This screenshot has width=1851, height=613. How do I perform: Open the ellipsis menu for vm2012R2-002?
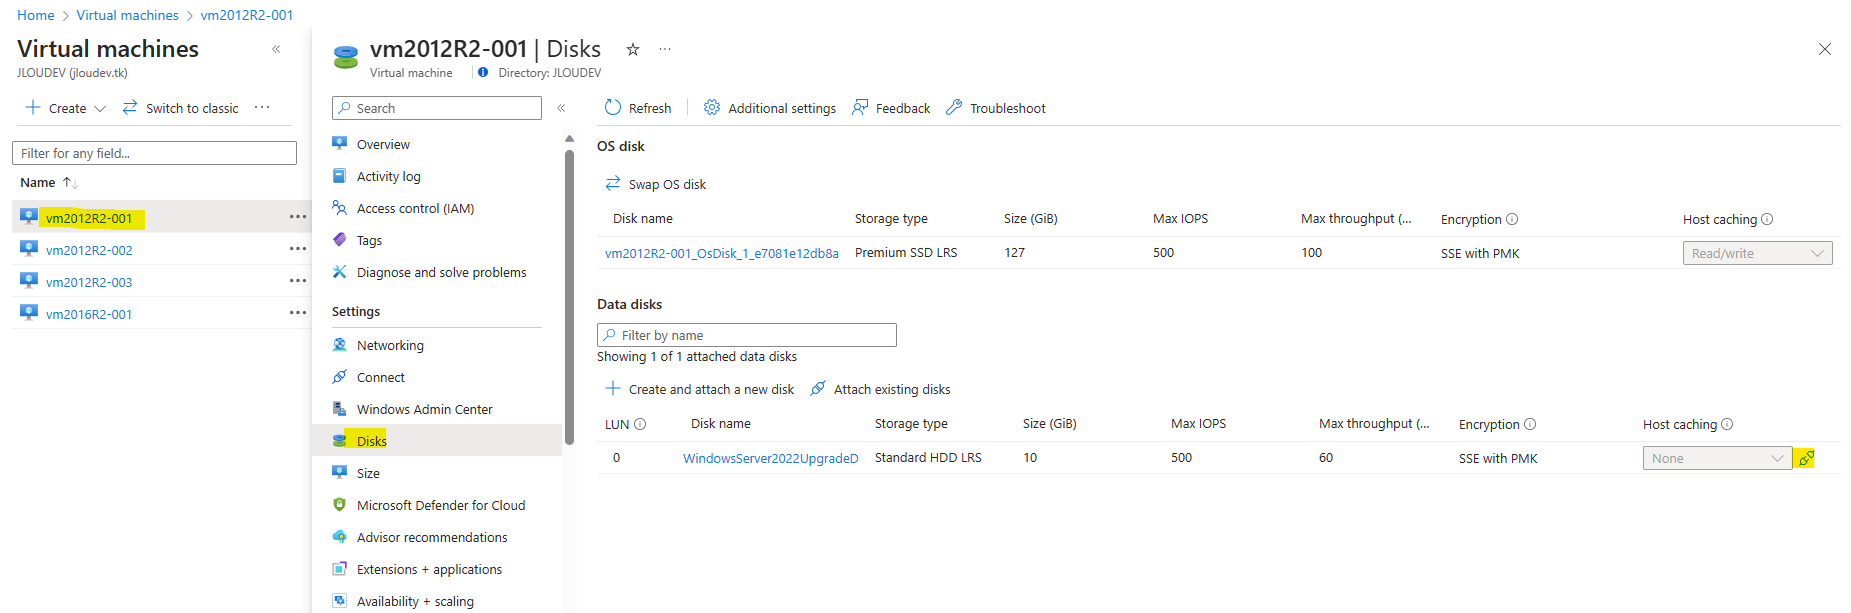coord(298,249)
